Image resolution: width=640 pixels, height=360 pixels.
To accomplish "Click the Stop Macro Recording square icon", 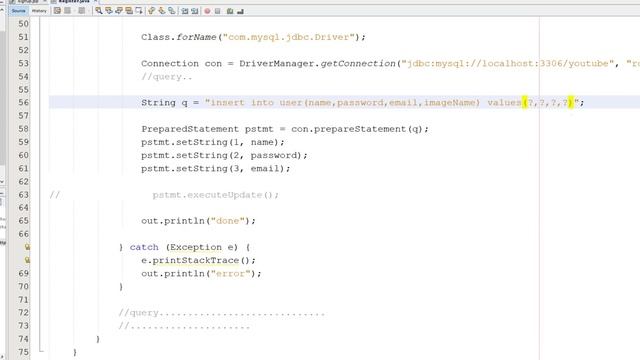I will click(218, 11).
